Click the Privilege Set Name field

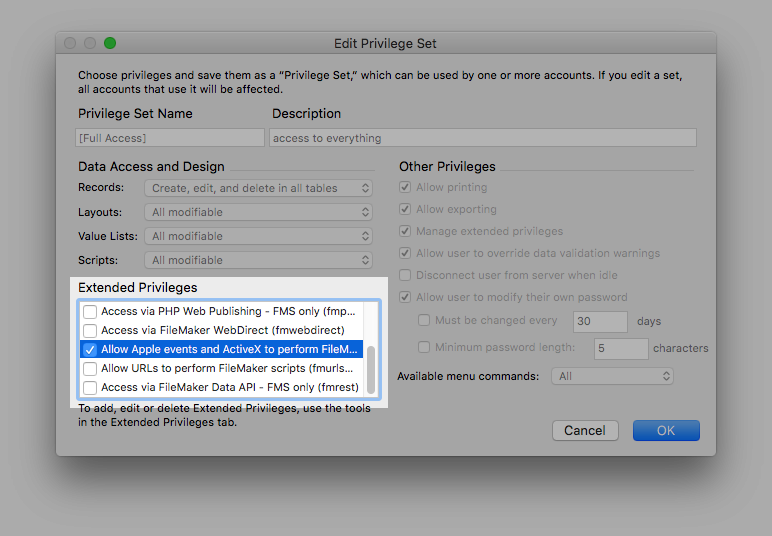170,138
